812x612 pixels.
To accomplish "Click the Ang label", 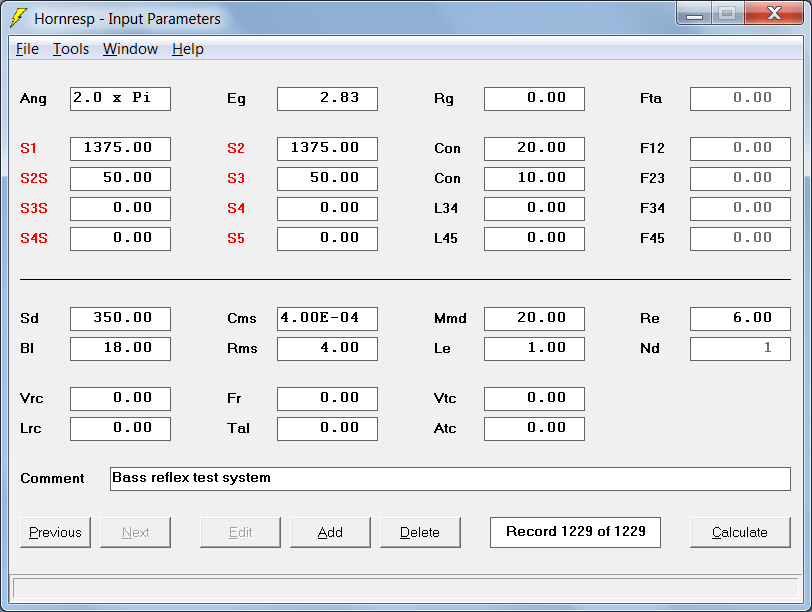I will click(33, 99).
